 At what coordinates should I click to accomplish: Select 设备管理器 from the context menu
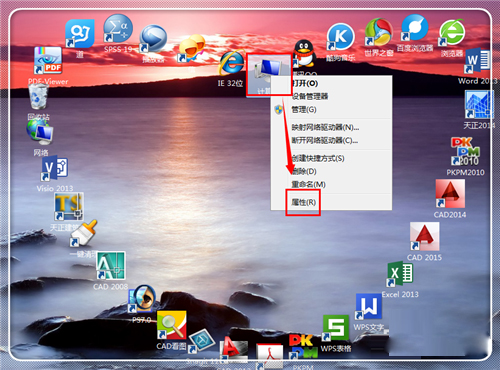pos(331,96)
